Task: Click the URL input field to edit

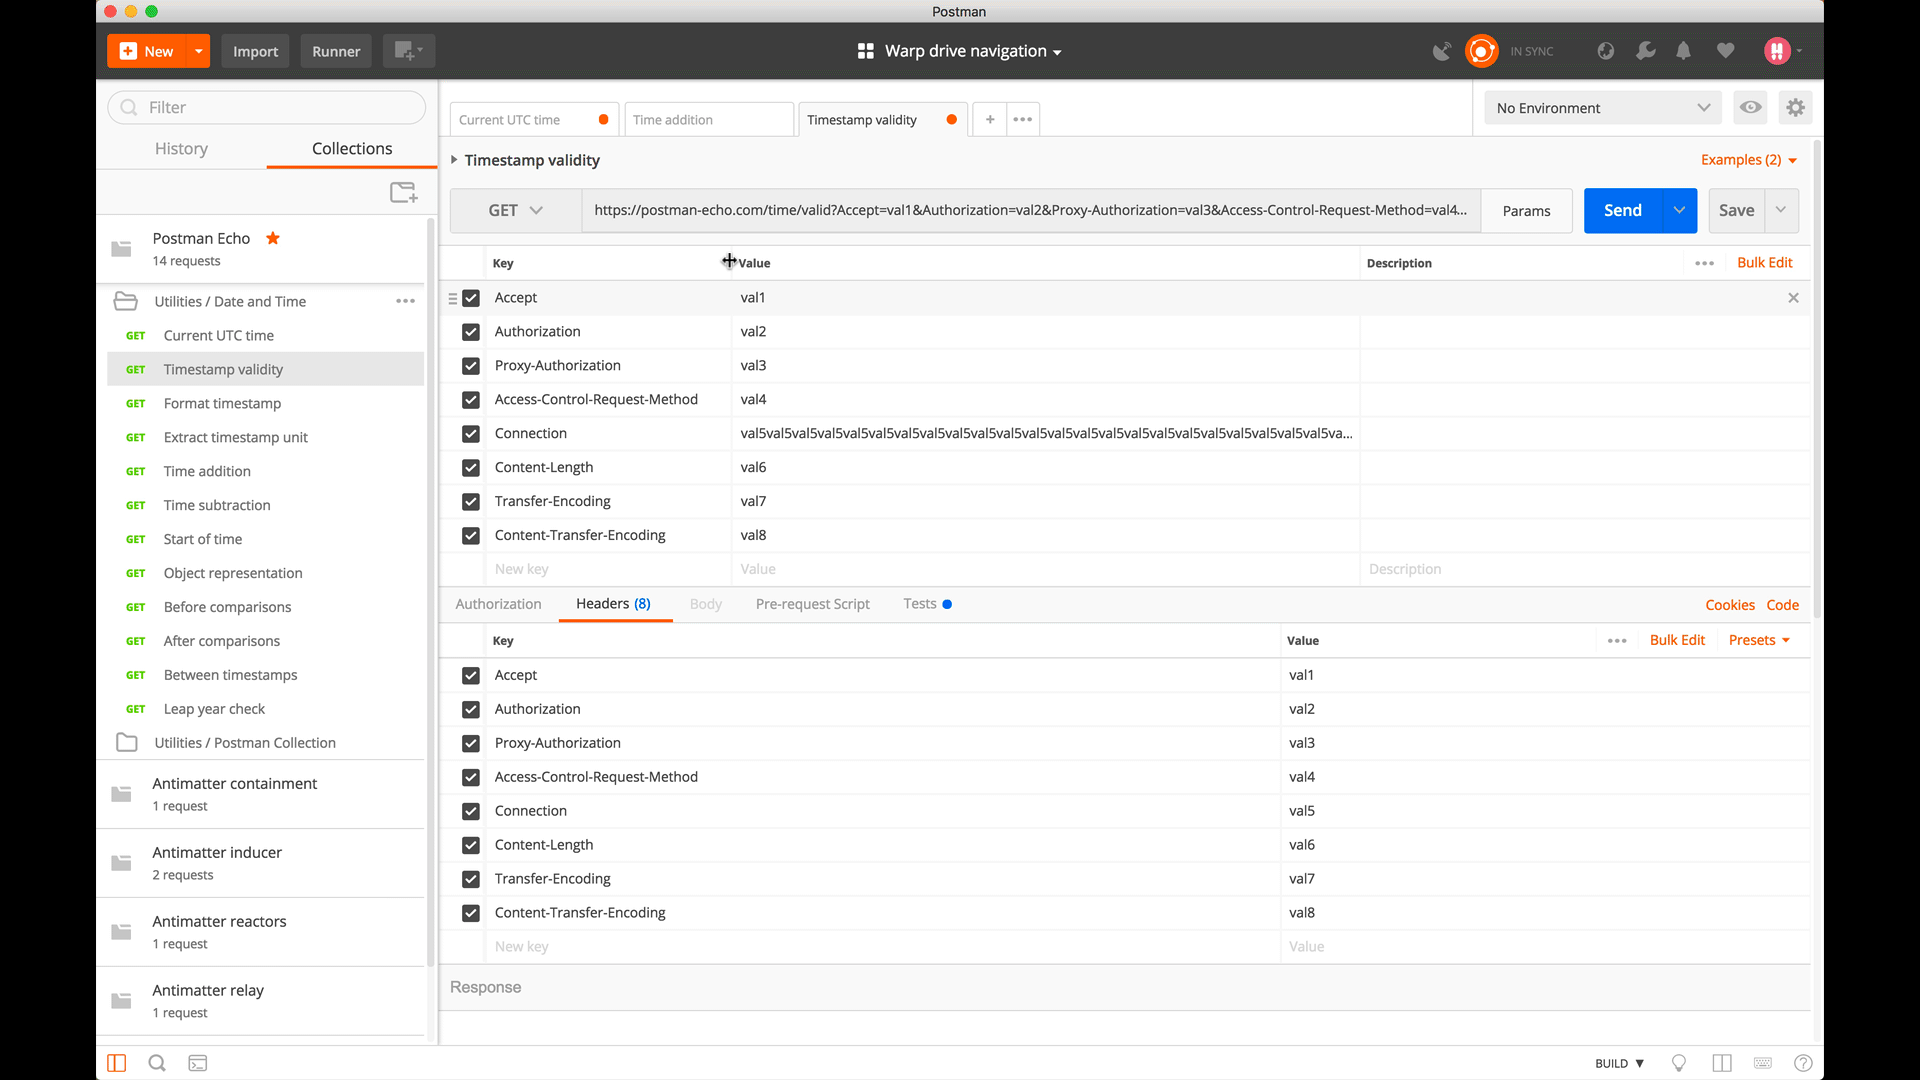Action: click(1029, 210)
